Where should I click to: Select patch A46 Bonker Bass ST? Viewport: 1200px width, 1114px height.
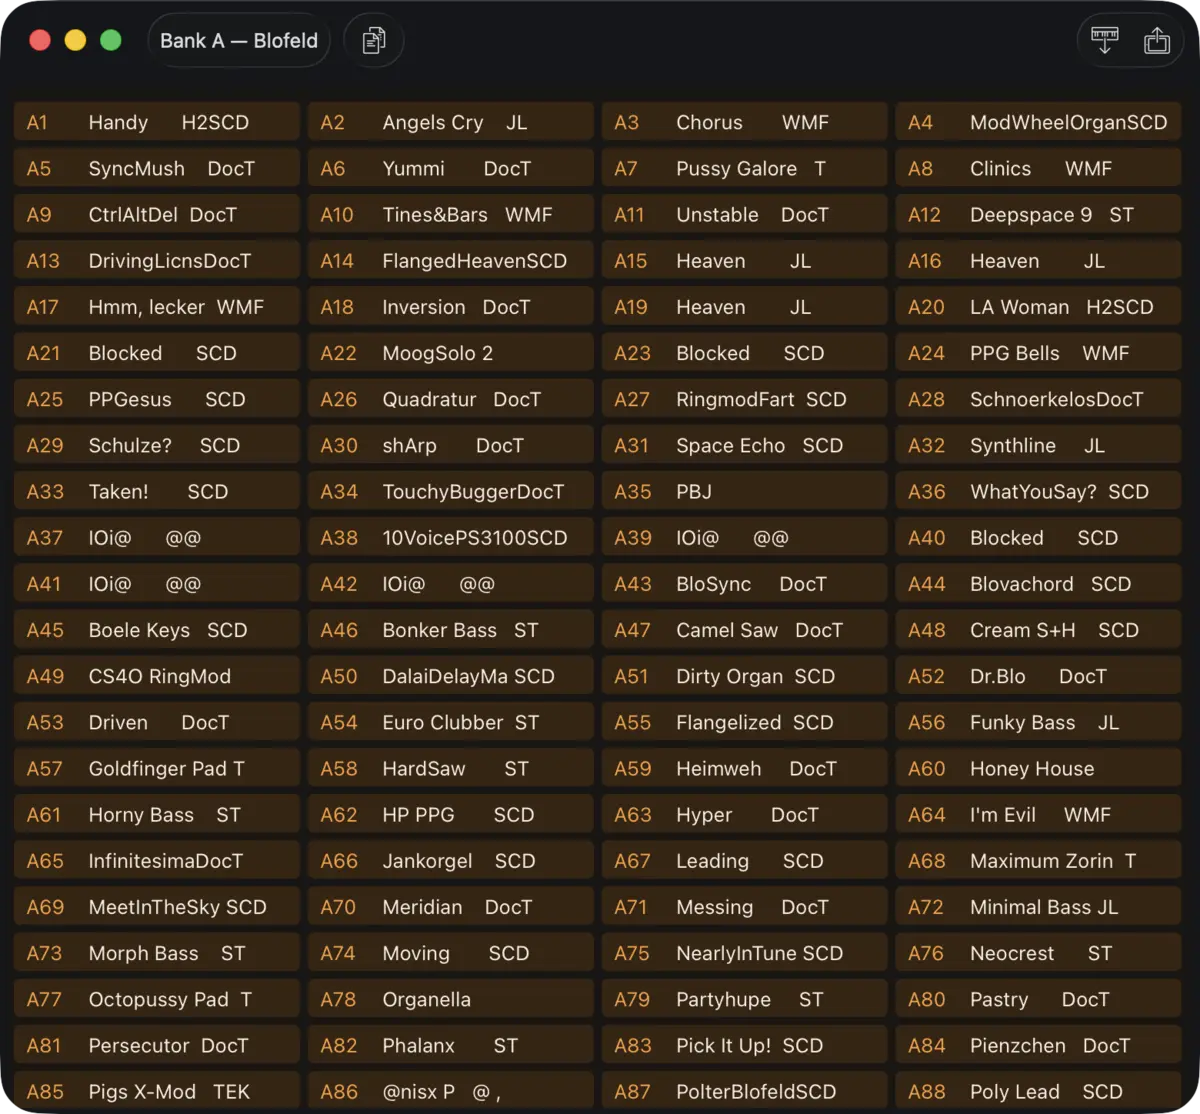coord(451,630)
